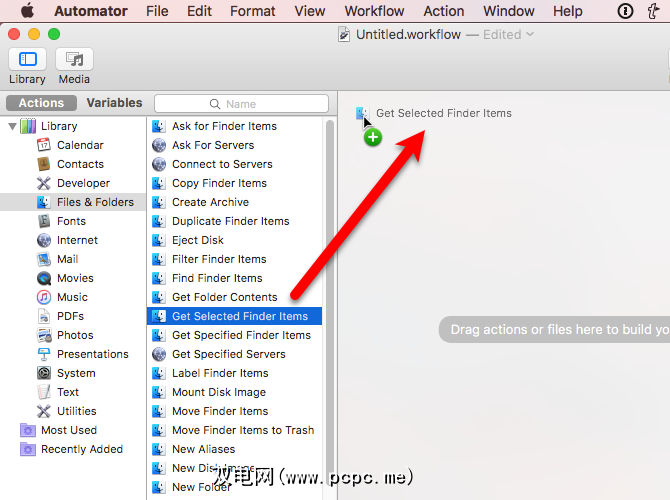Select the Internet category icon
Viewport: 670px width, 500px height.
pos(44,240)
